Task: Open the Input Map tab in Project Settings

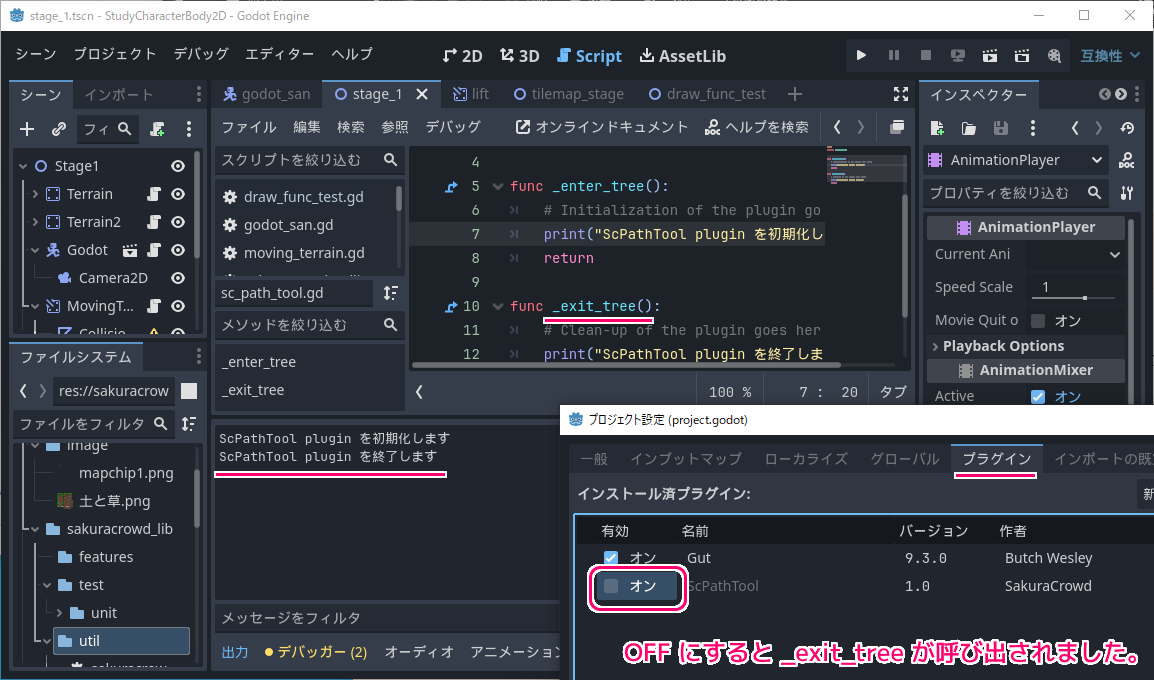Action: (686, 458)
